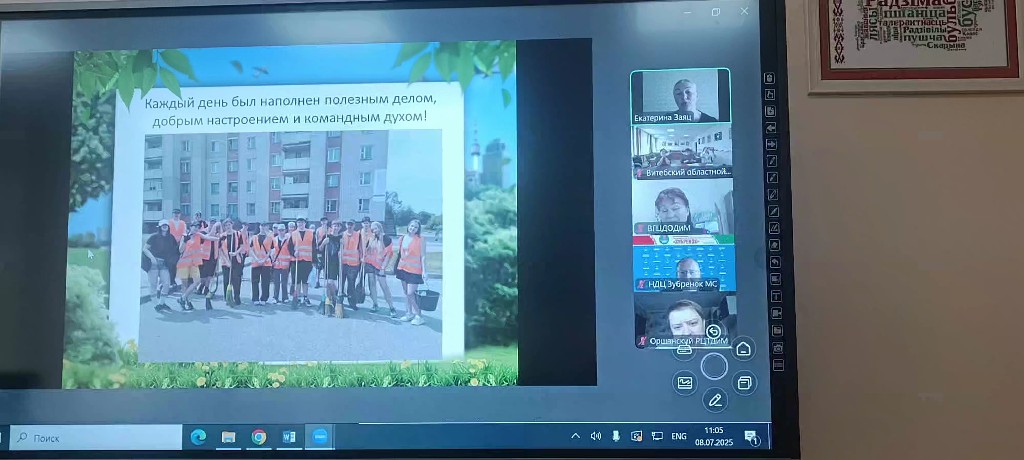Switch to Word in the taskbar

pyautogui.click(x=290, y=437)
